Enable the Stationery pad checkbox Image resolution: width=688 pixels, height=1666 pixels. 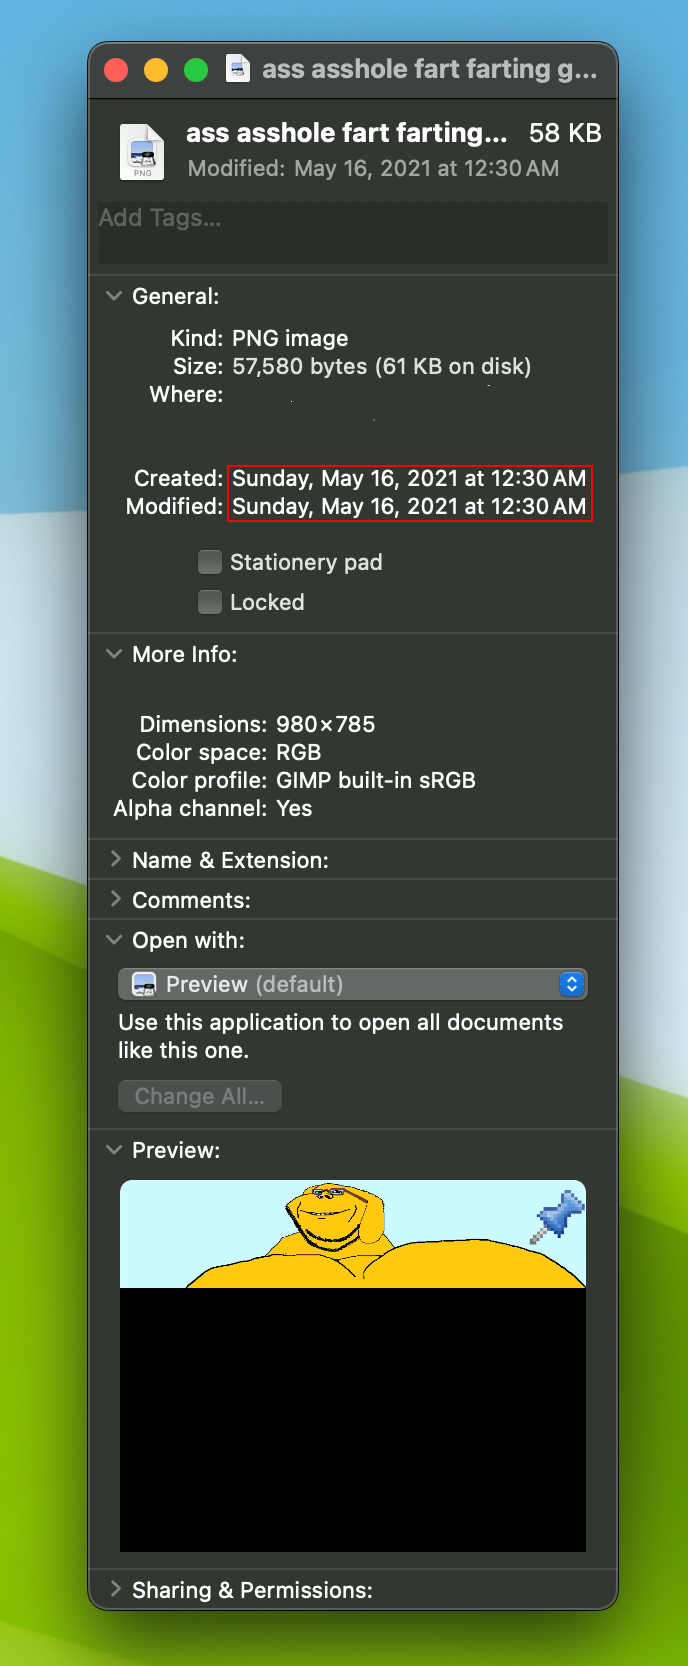pos(210,562)
